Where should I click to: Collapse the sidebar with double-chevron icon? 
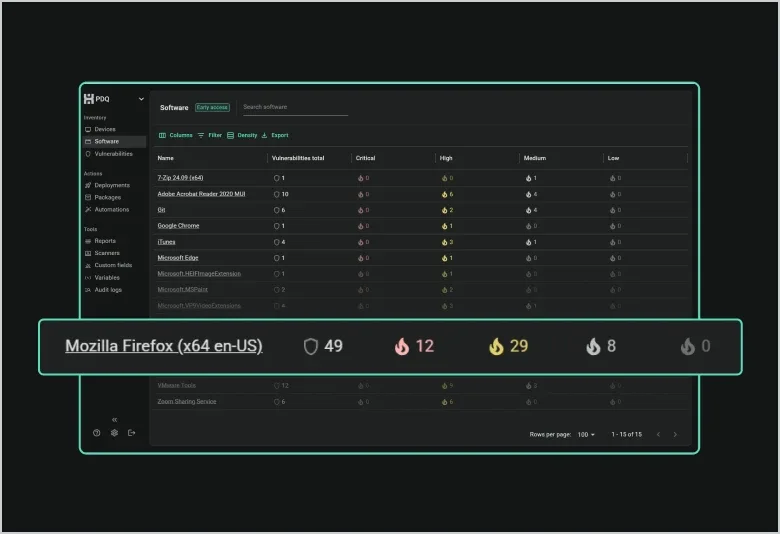point(114,420)
